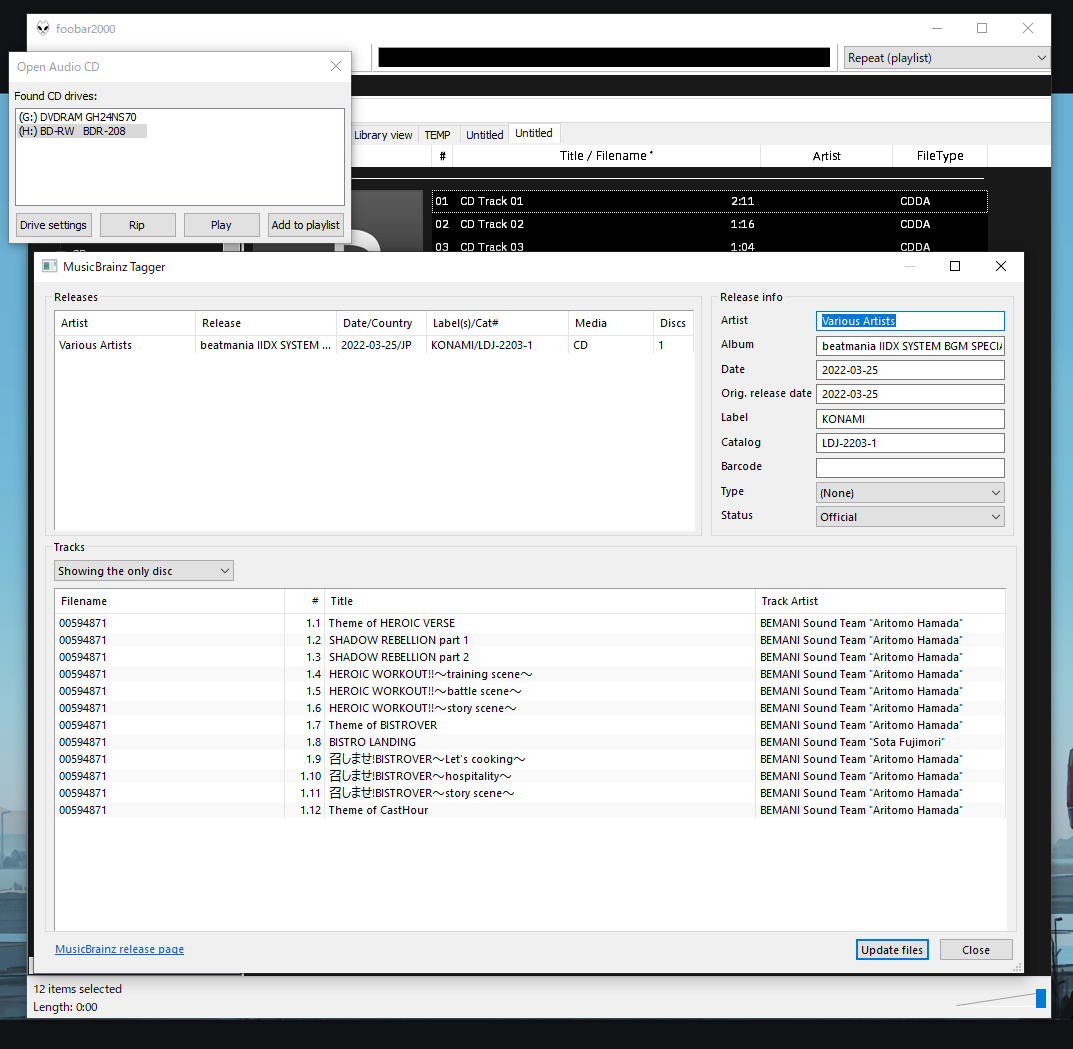Open the Repeat (playlist) playback order dropdown

pos(946,58)
